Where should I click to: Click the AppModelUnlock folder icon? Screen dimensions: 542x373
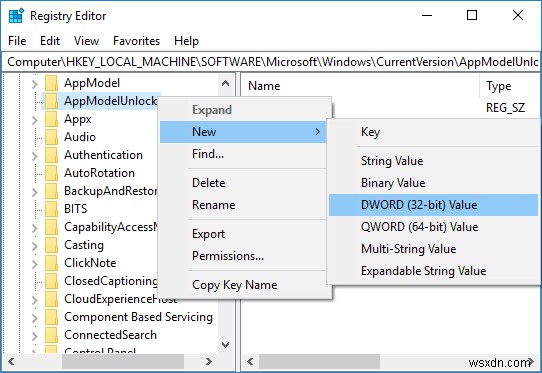click(x=51, y=101)
